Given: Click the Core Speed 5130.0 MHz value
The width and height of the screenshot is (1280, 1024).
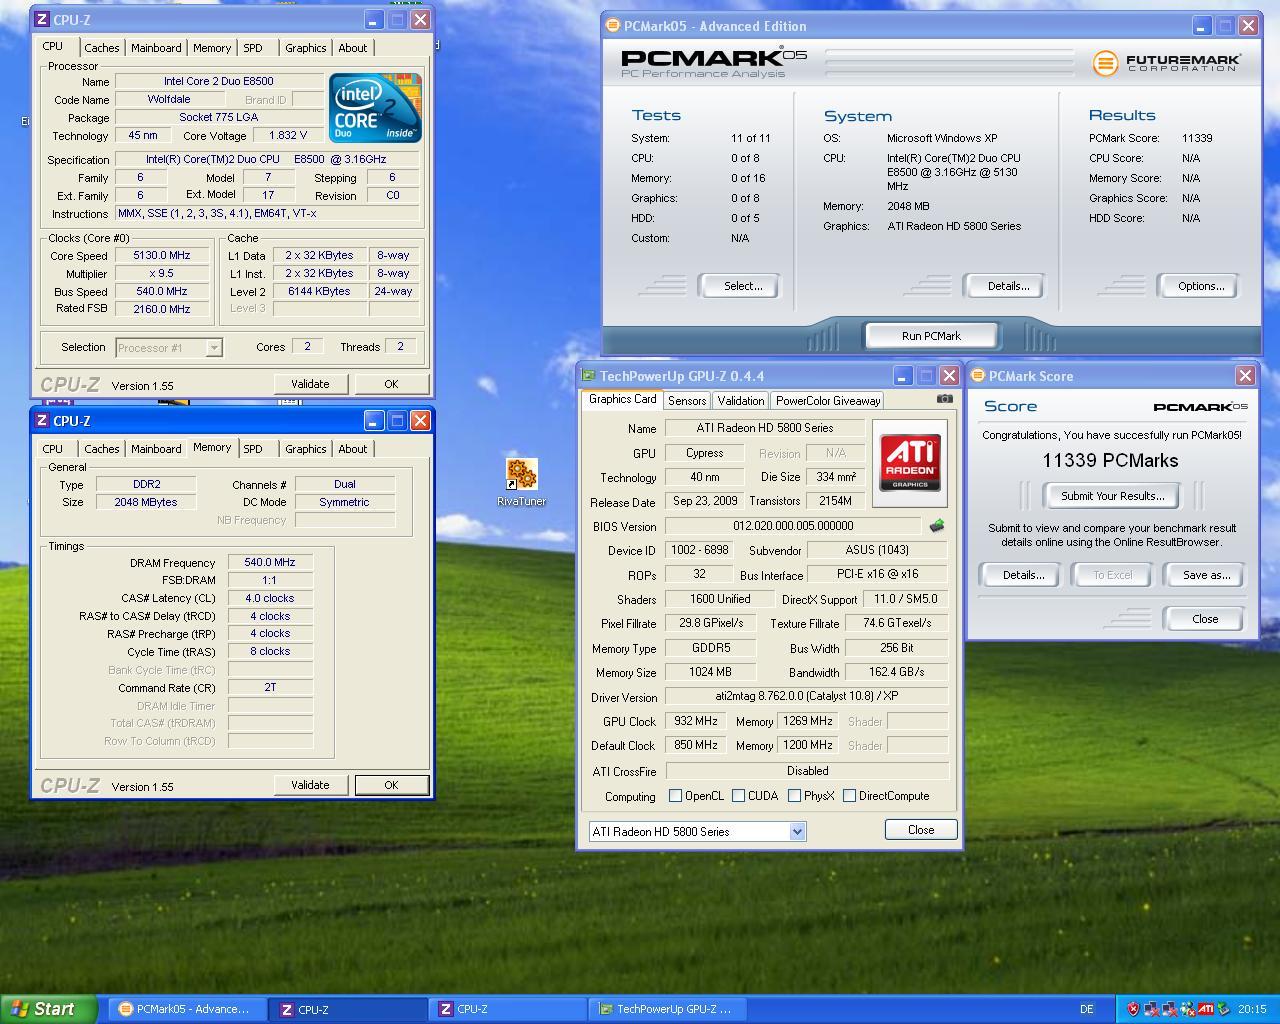Looking at the screenshot, I should [162, 256].
